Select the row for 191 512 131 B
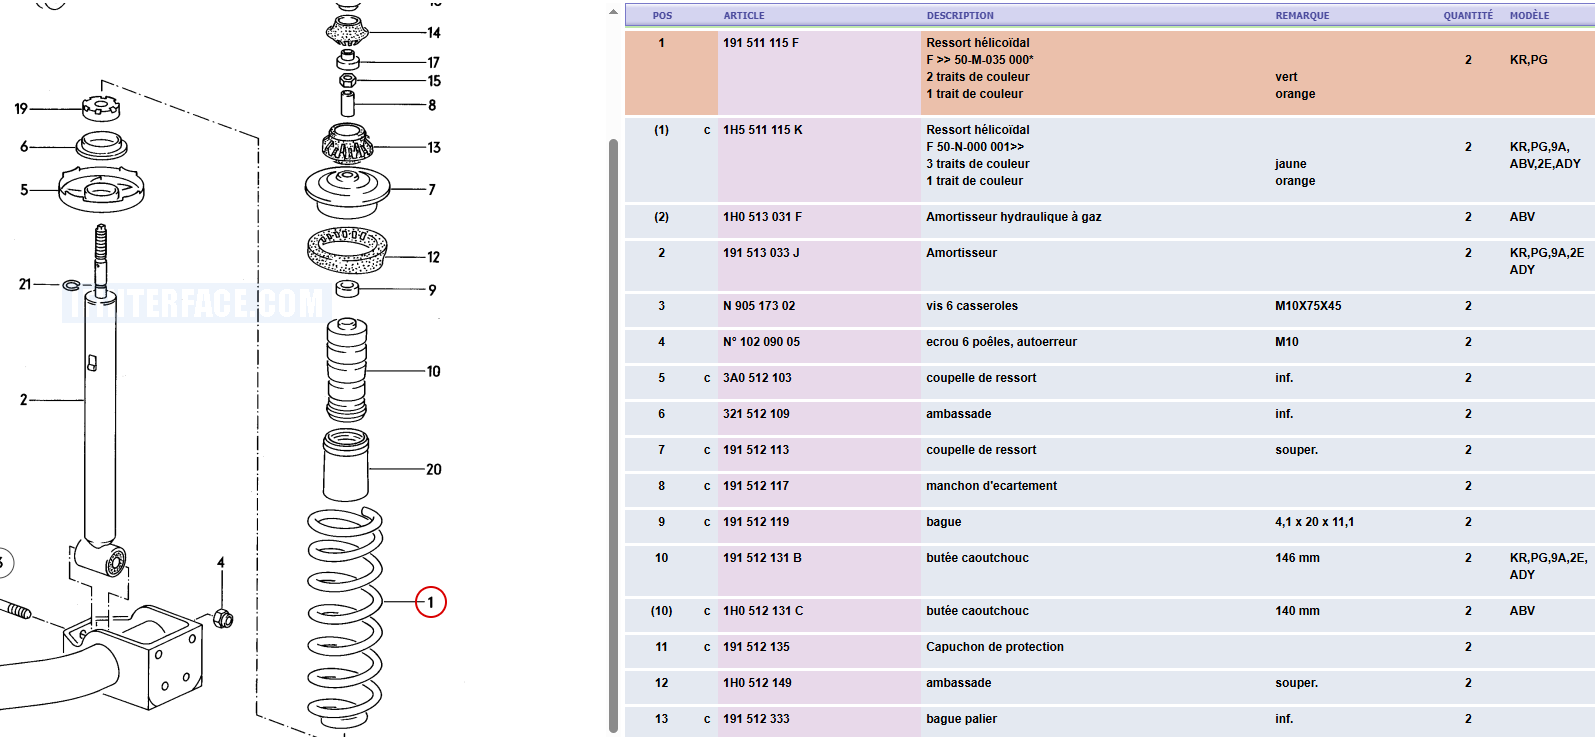The image size is (1595, 737). pyautogui.click(x=762, y=558)
